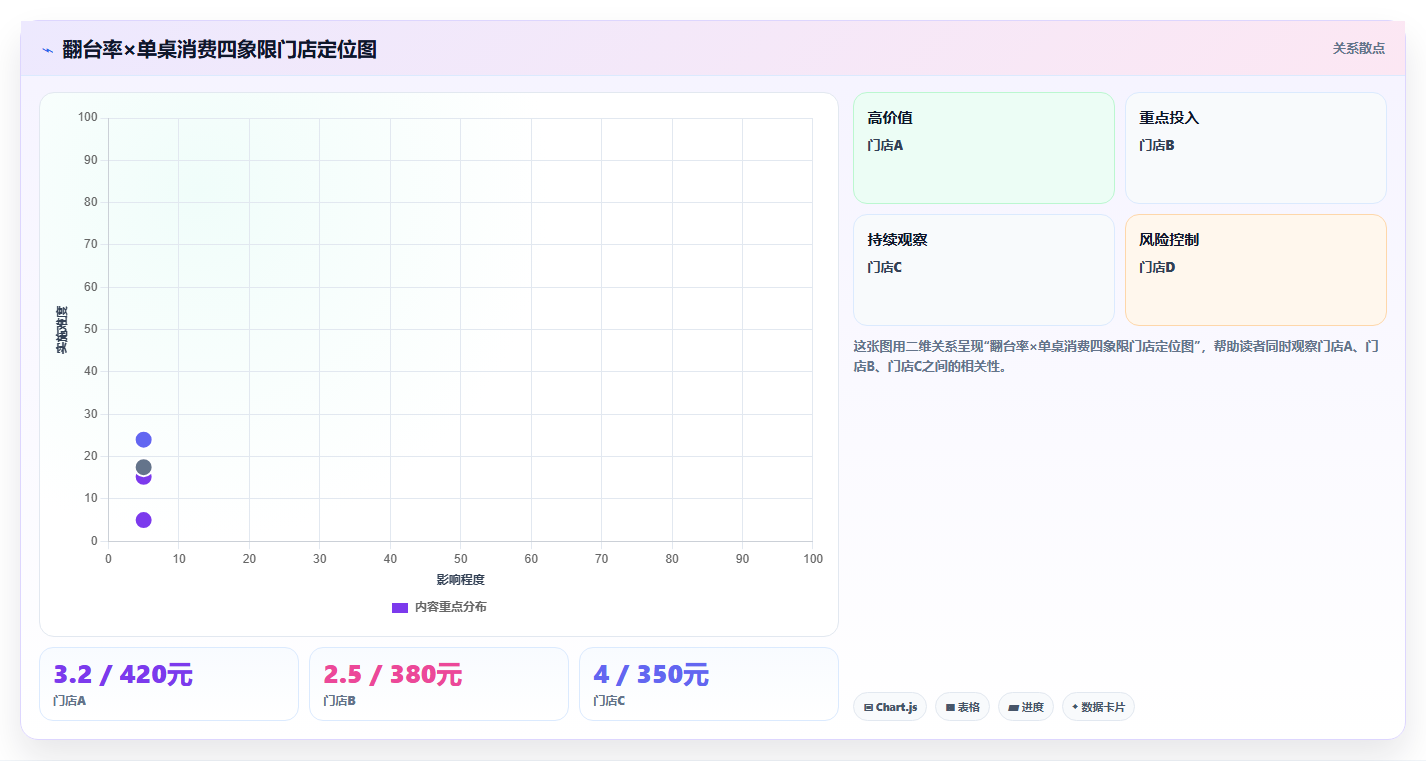The width and height of the screenshot is (1426, 761).
Task: Open the 风险控制 quadrant card
Action: pos(1256,270)
